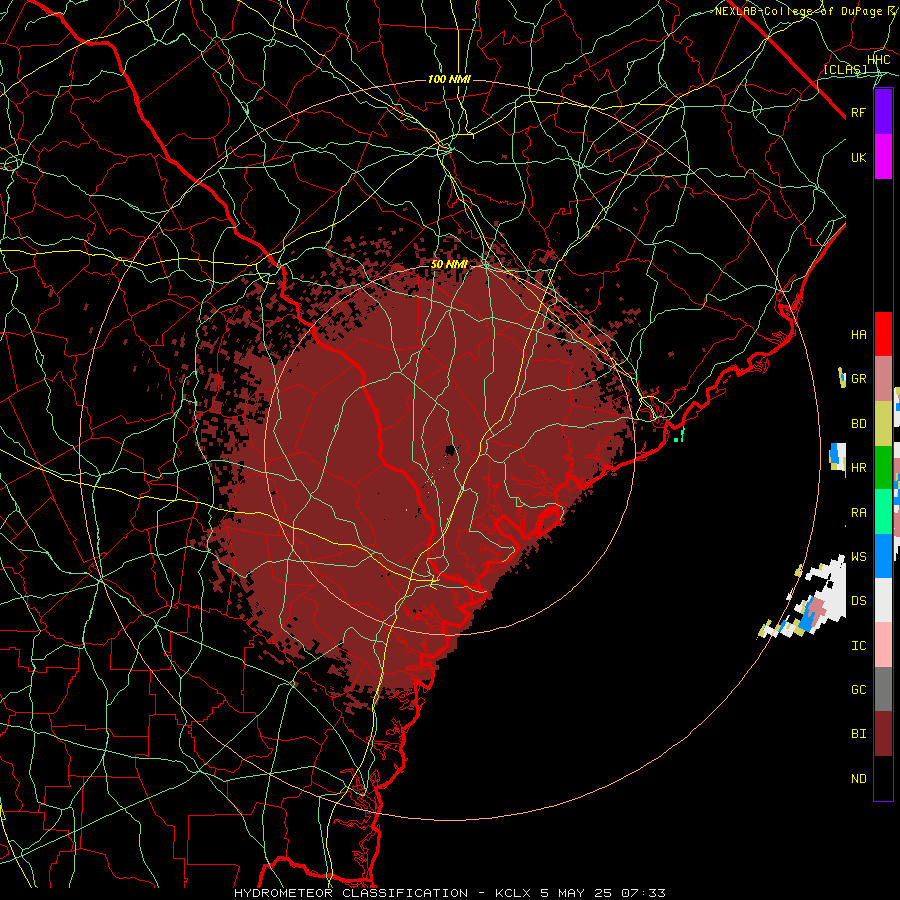This screenshot has height=900, width=900.
Task: Click the red HA legend color swatch
Action: [883, 334]
